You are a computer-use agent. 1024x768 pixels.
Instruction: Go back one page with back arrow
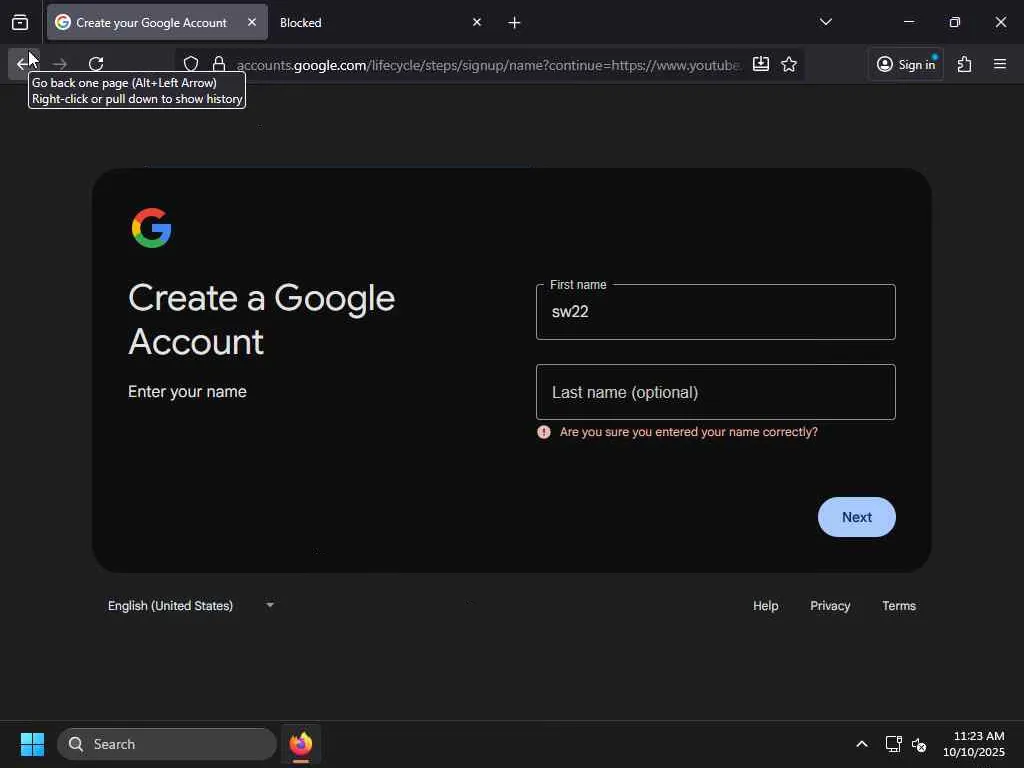point(24,63)
